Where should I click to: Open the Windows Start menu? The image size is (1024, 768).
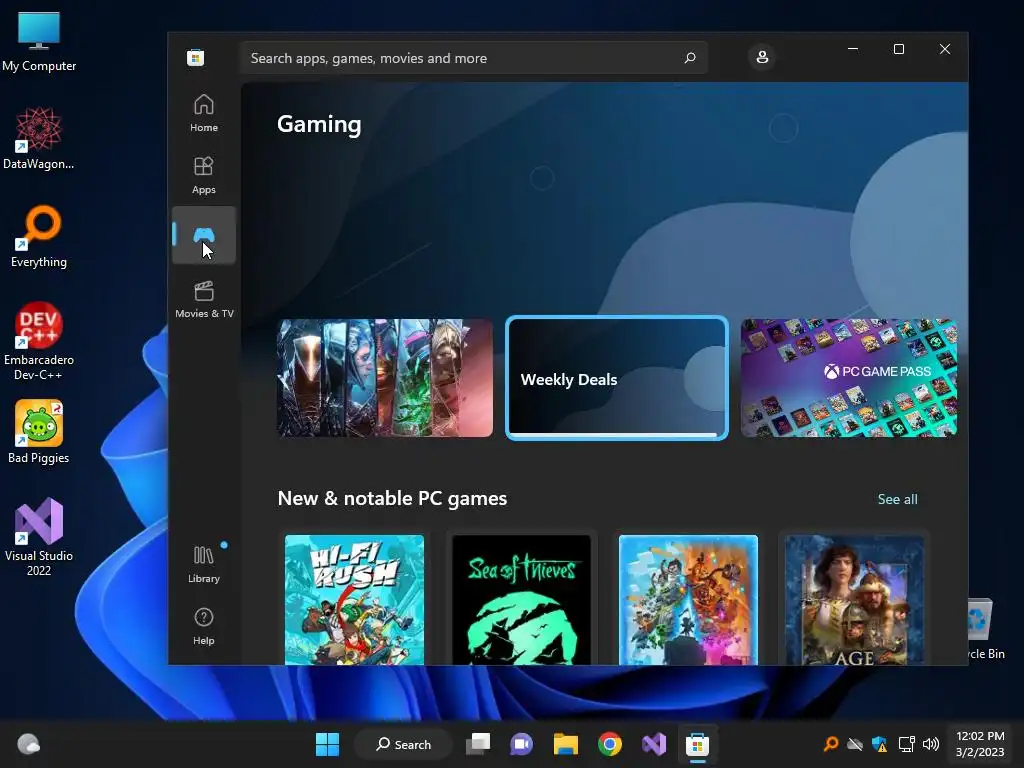tap(327, 744)
